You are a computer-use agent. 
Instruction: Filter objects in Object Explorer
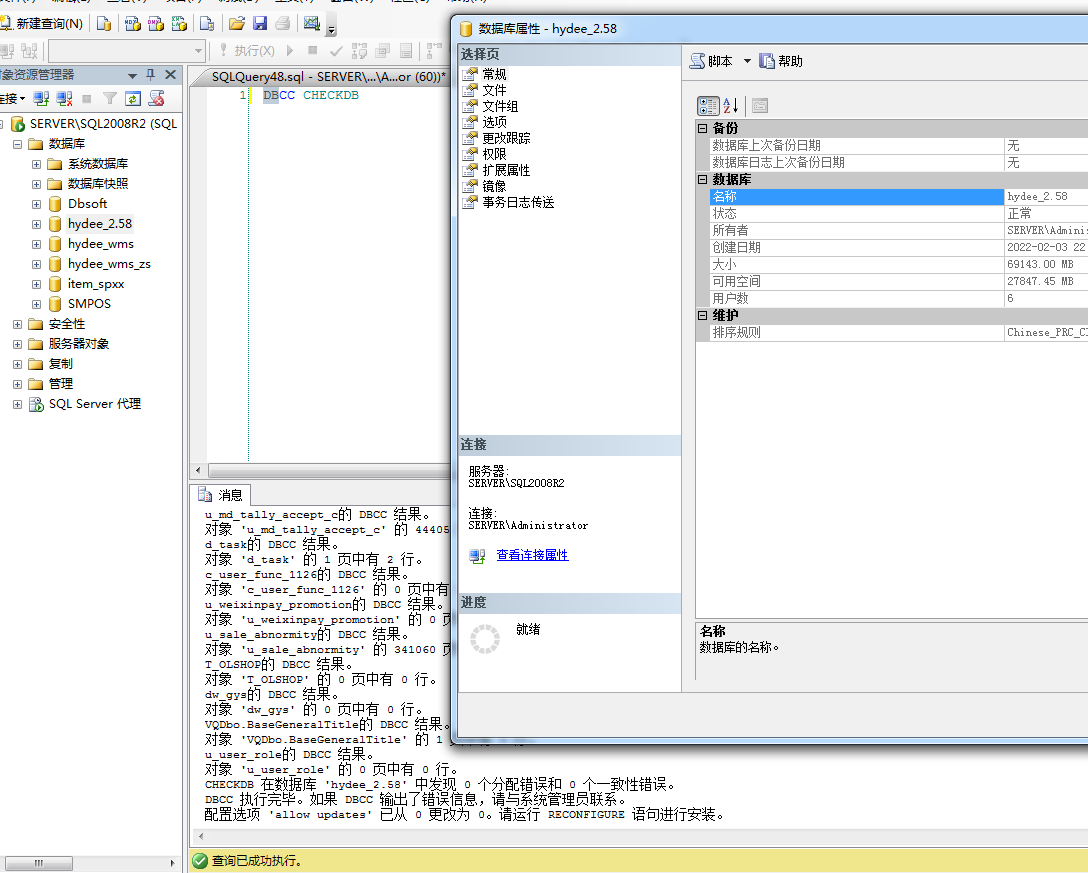[108, 98]
